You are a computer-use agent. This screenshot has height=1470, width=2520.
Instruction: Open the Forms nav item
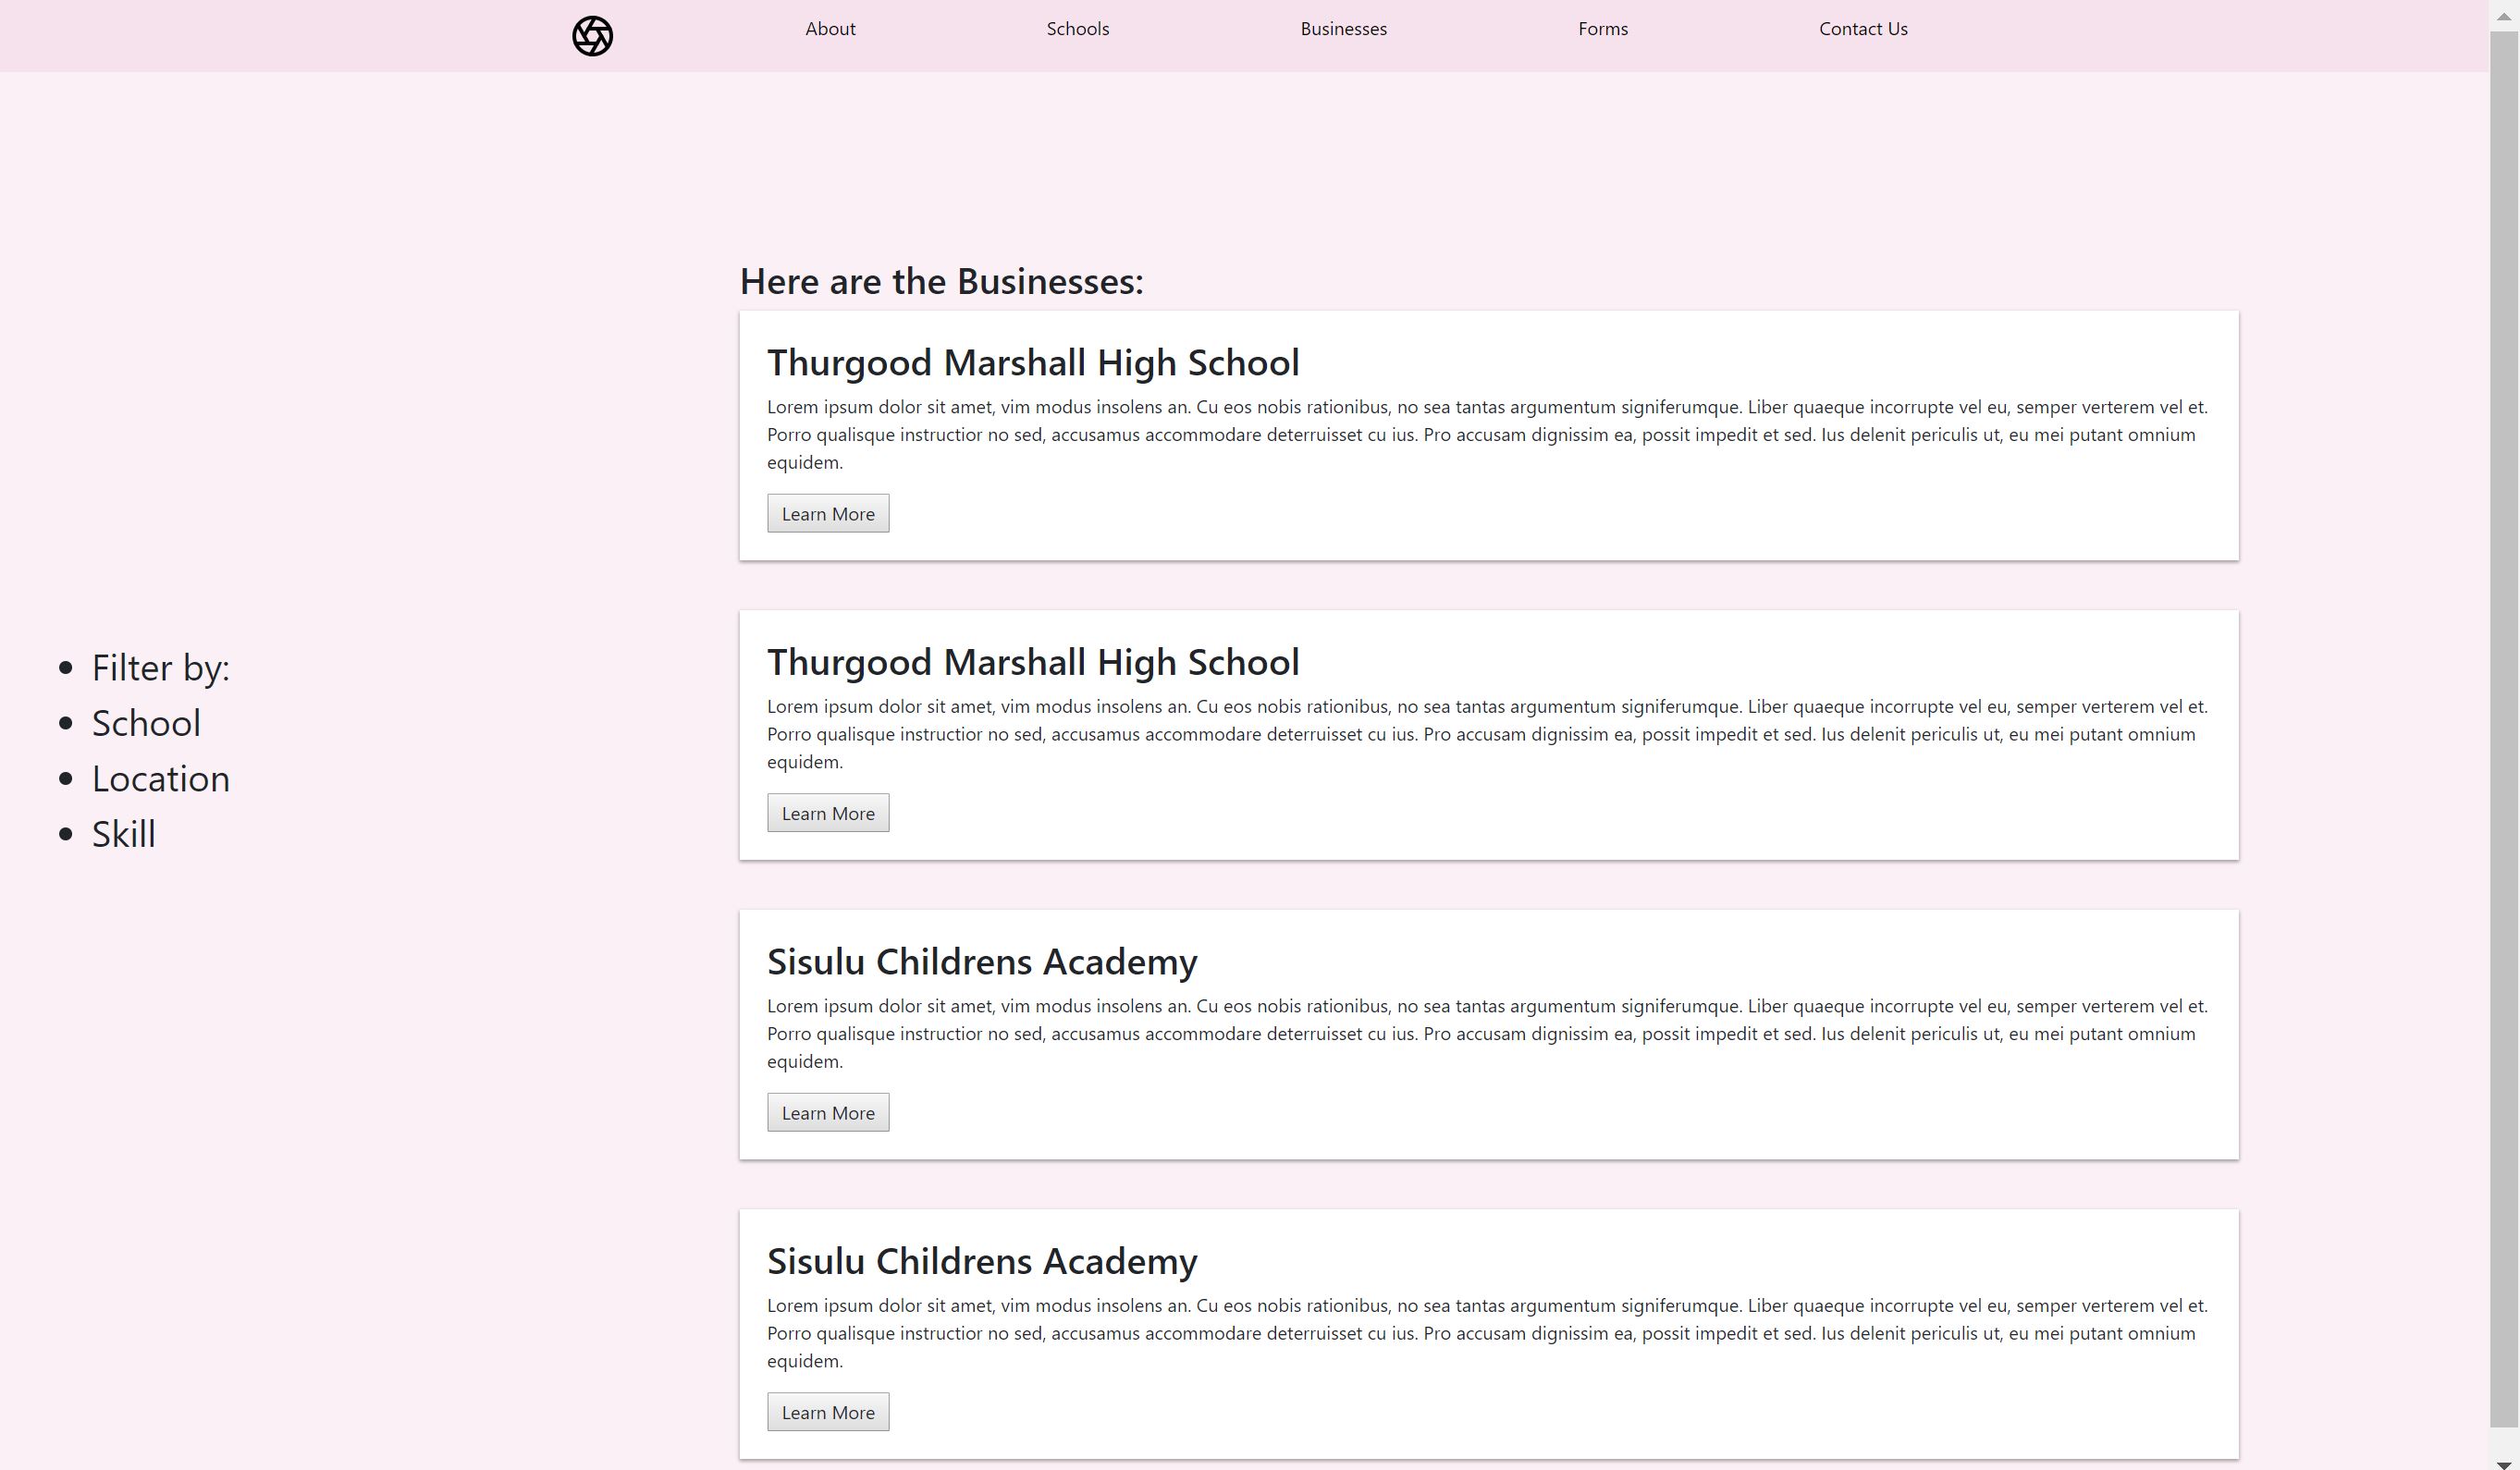click(1602, 29)
